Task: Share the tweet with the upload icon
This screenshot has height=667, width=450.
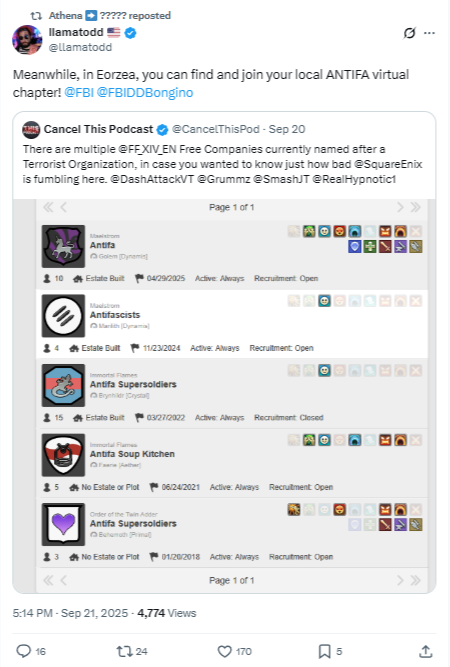Action: (x=425, y=651)
